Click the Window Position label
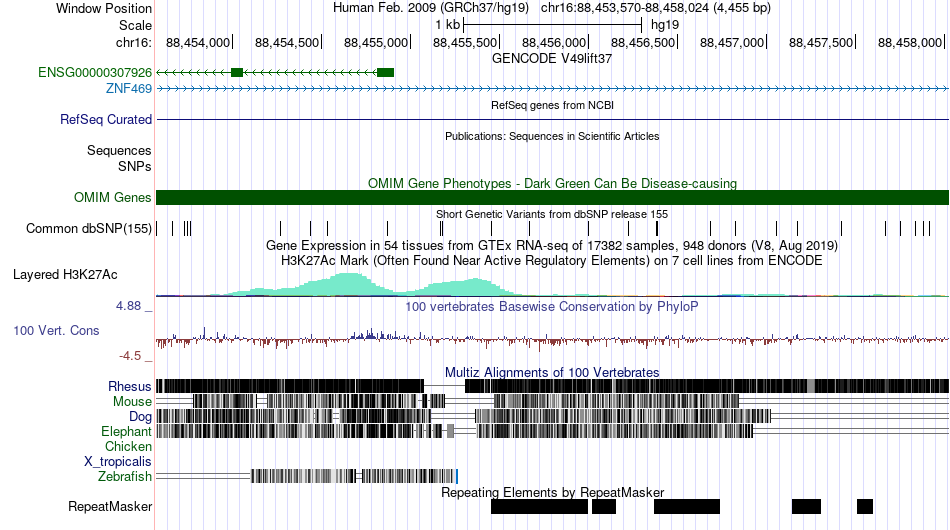 [104, 8]
